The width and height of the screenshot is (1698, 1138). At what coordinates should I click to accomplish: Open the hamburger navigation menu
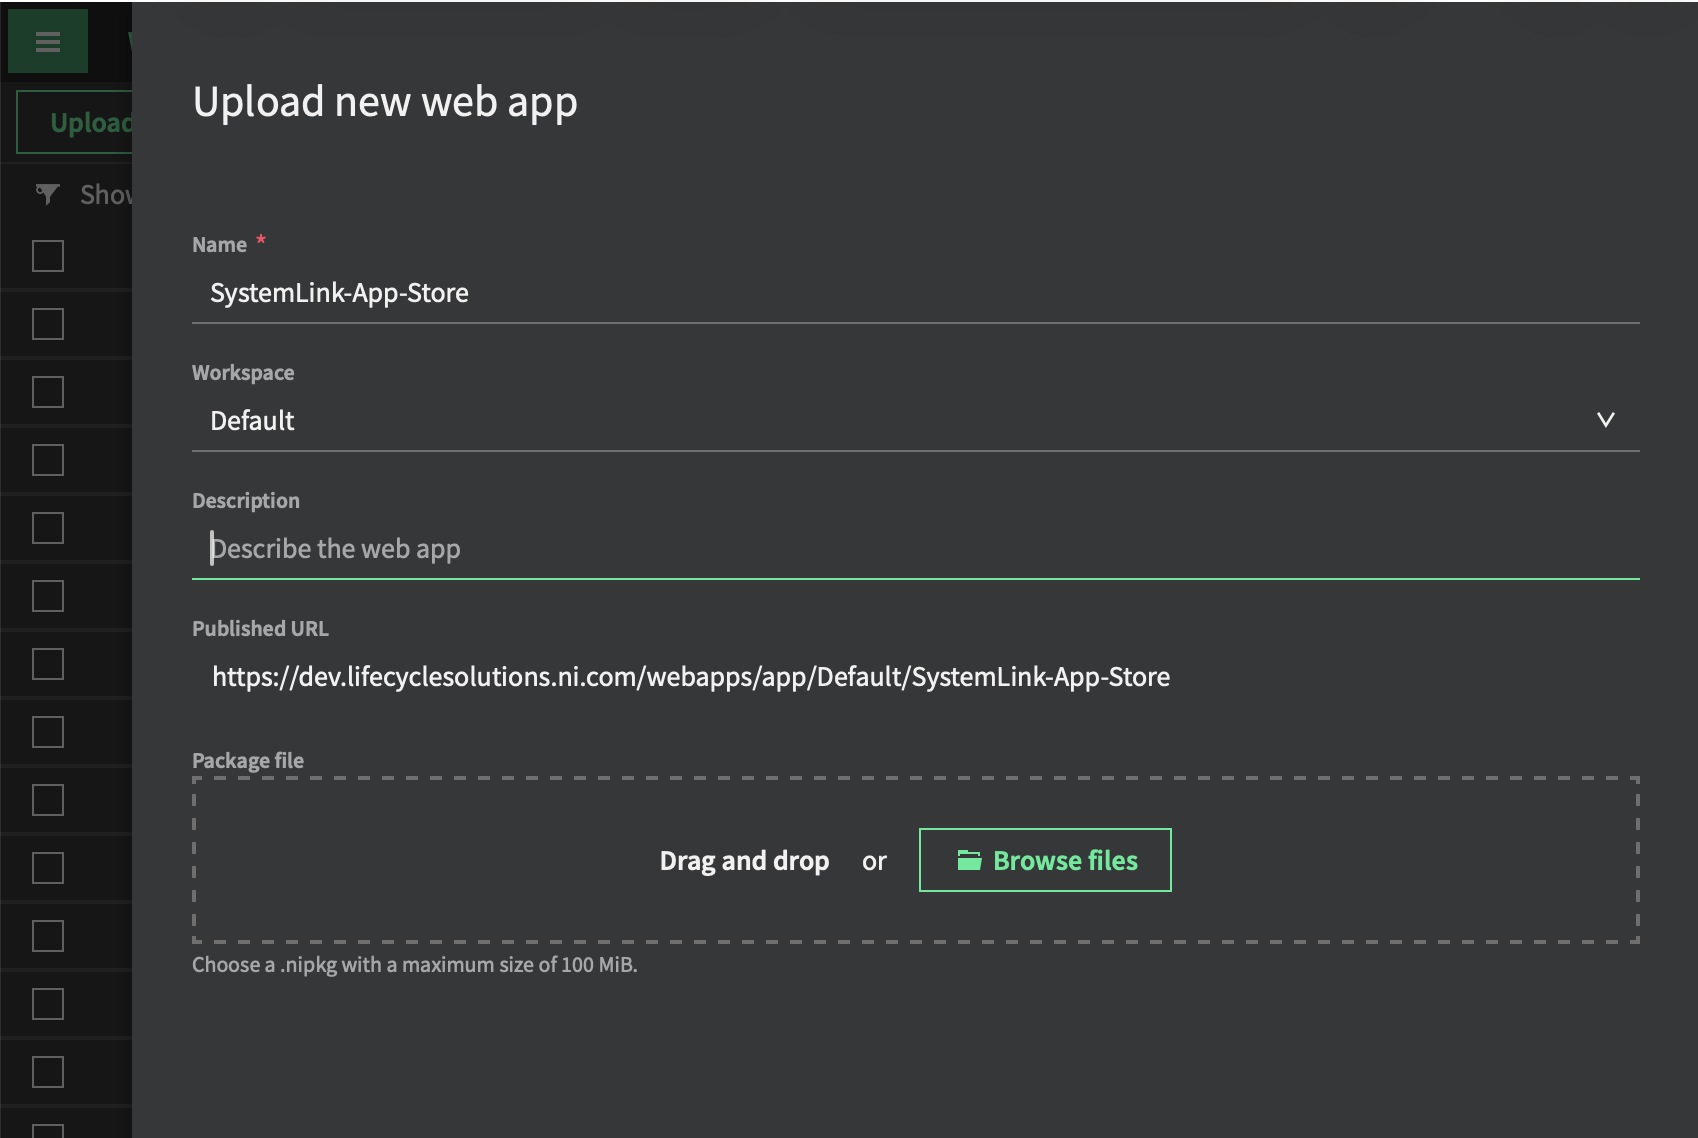tap(48, 41)
